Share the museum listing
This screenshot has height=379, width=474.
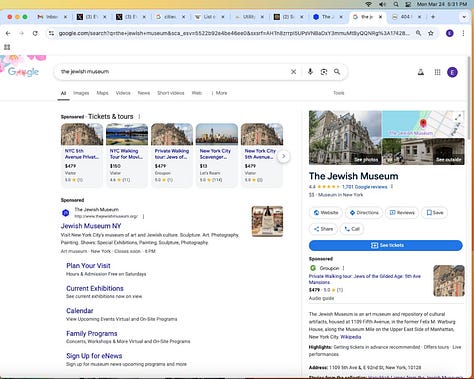click(323, 229)
